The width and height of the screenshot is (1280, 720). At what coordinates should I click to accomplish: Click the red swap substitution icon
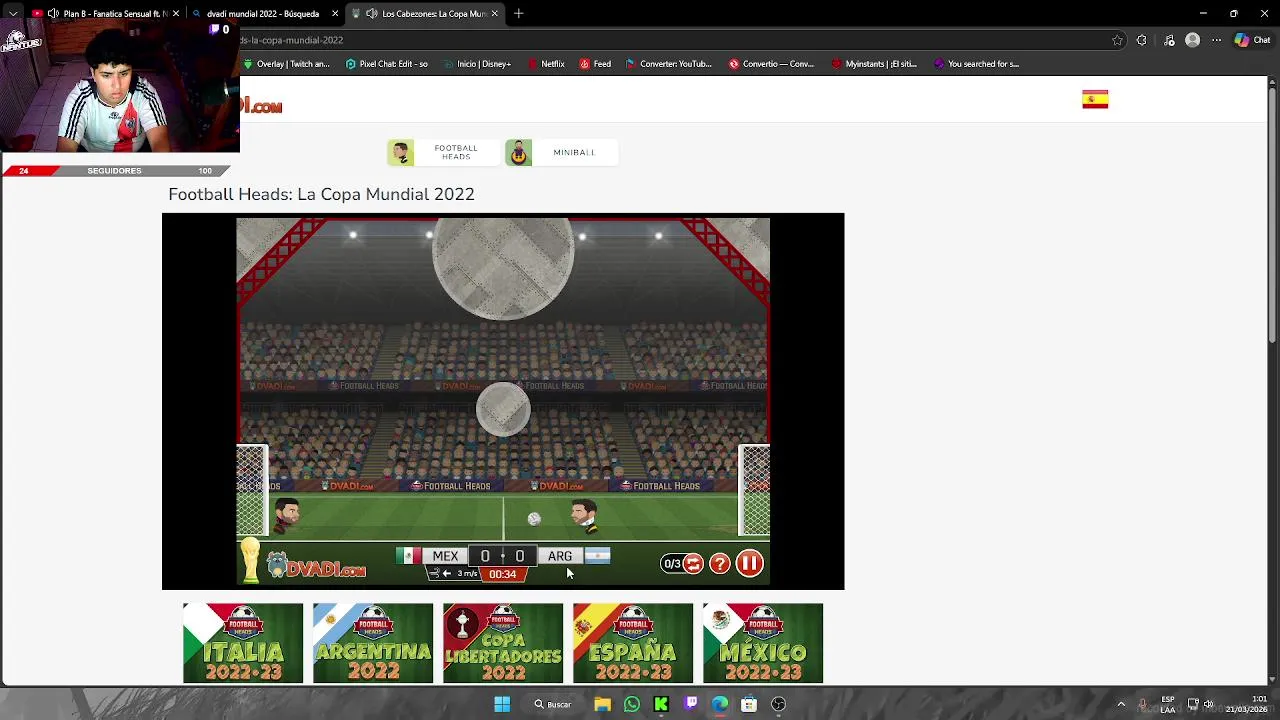pyautogui.click(x=693, y=564)
